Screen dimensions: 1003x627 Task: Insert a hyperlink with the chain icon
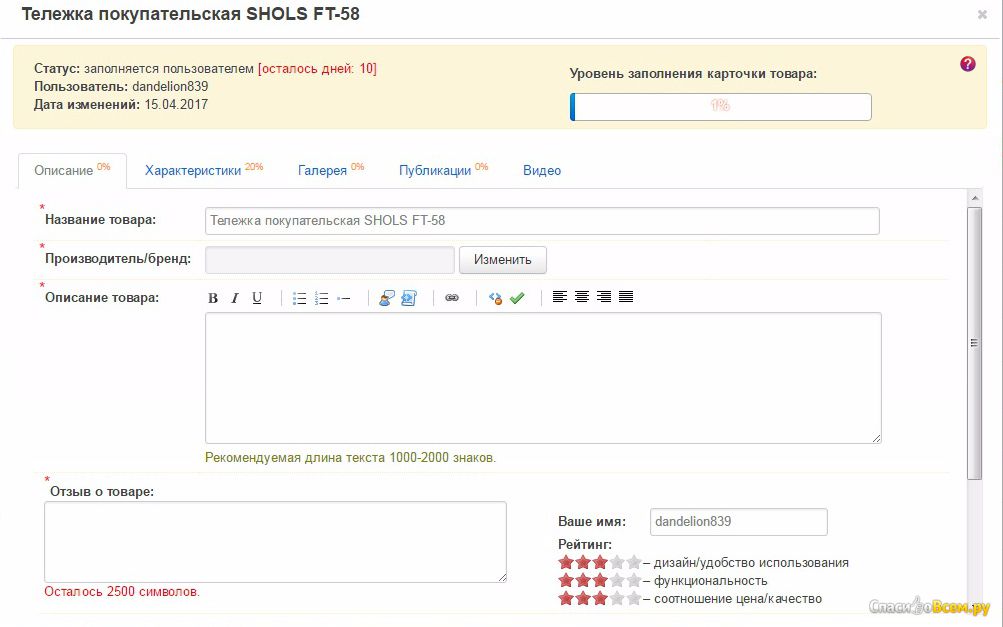[452, 298]
